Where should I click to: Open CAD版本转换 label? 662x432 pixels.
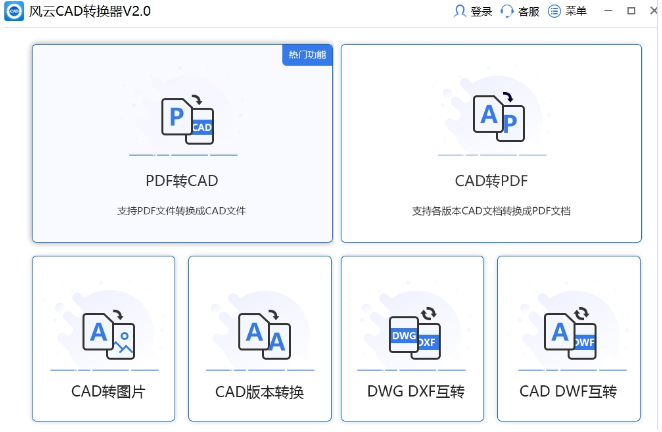(x=259, y=392)
